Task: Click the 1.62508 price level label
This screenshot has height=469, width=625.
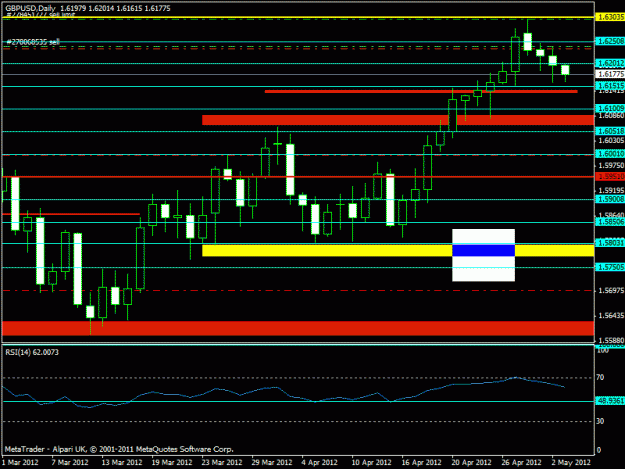Action: click(x=610, y=41)
